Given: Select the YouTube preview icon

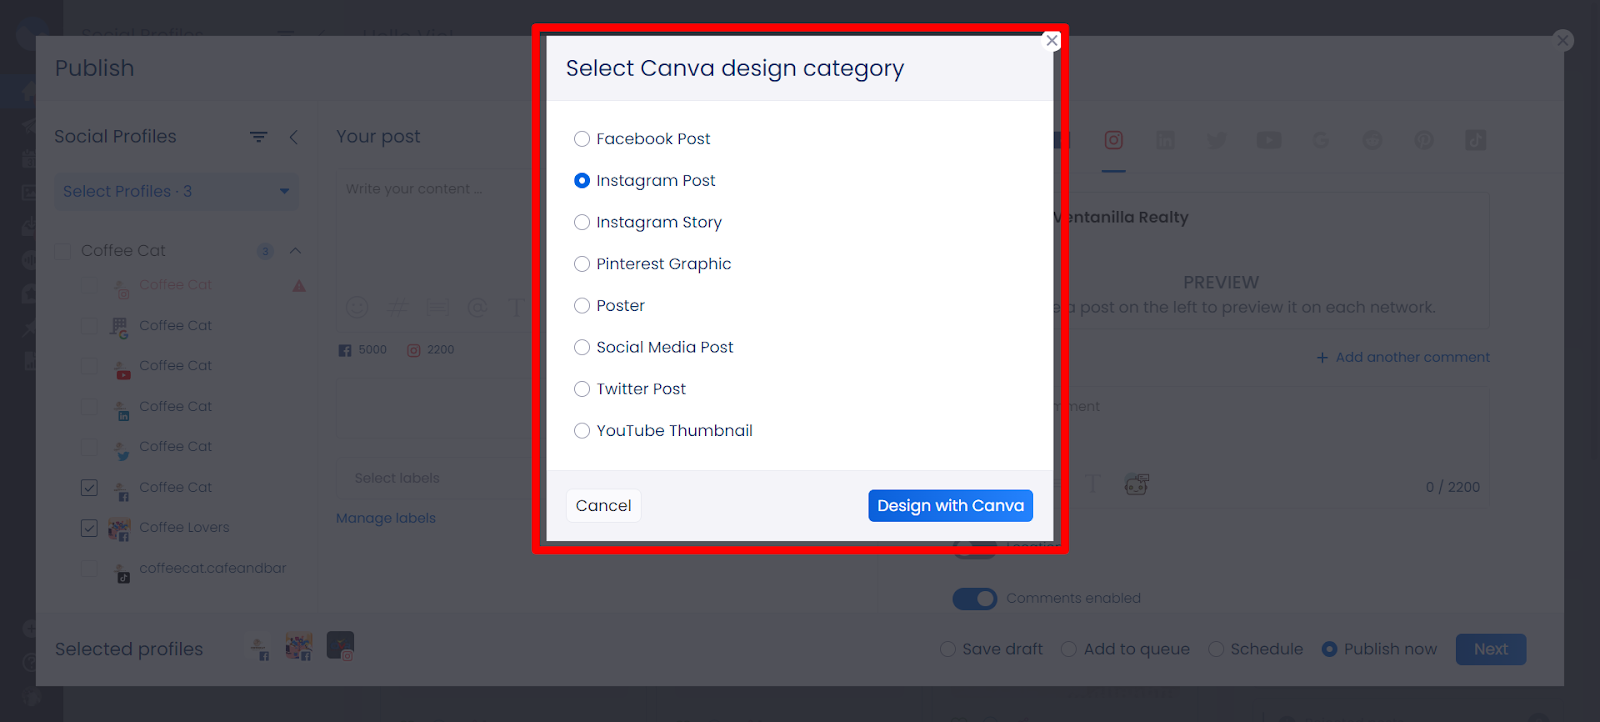Looking at the screenshot, I should click(x=1269, y=141).
